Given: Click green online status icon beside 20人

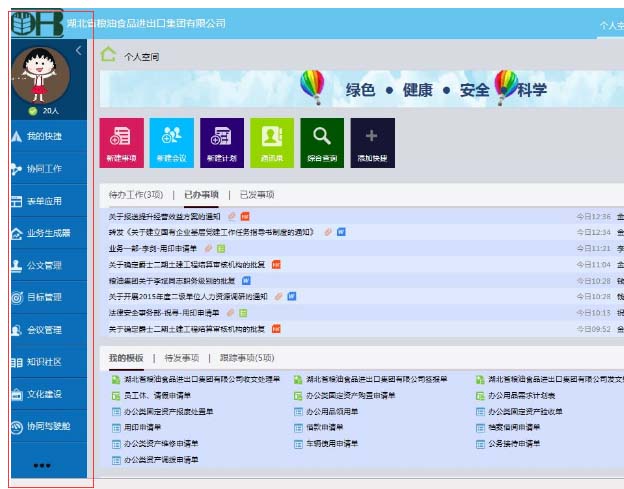Looking at the screenshot, I should click(x=33, y=111).
